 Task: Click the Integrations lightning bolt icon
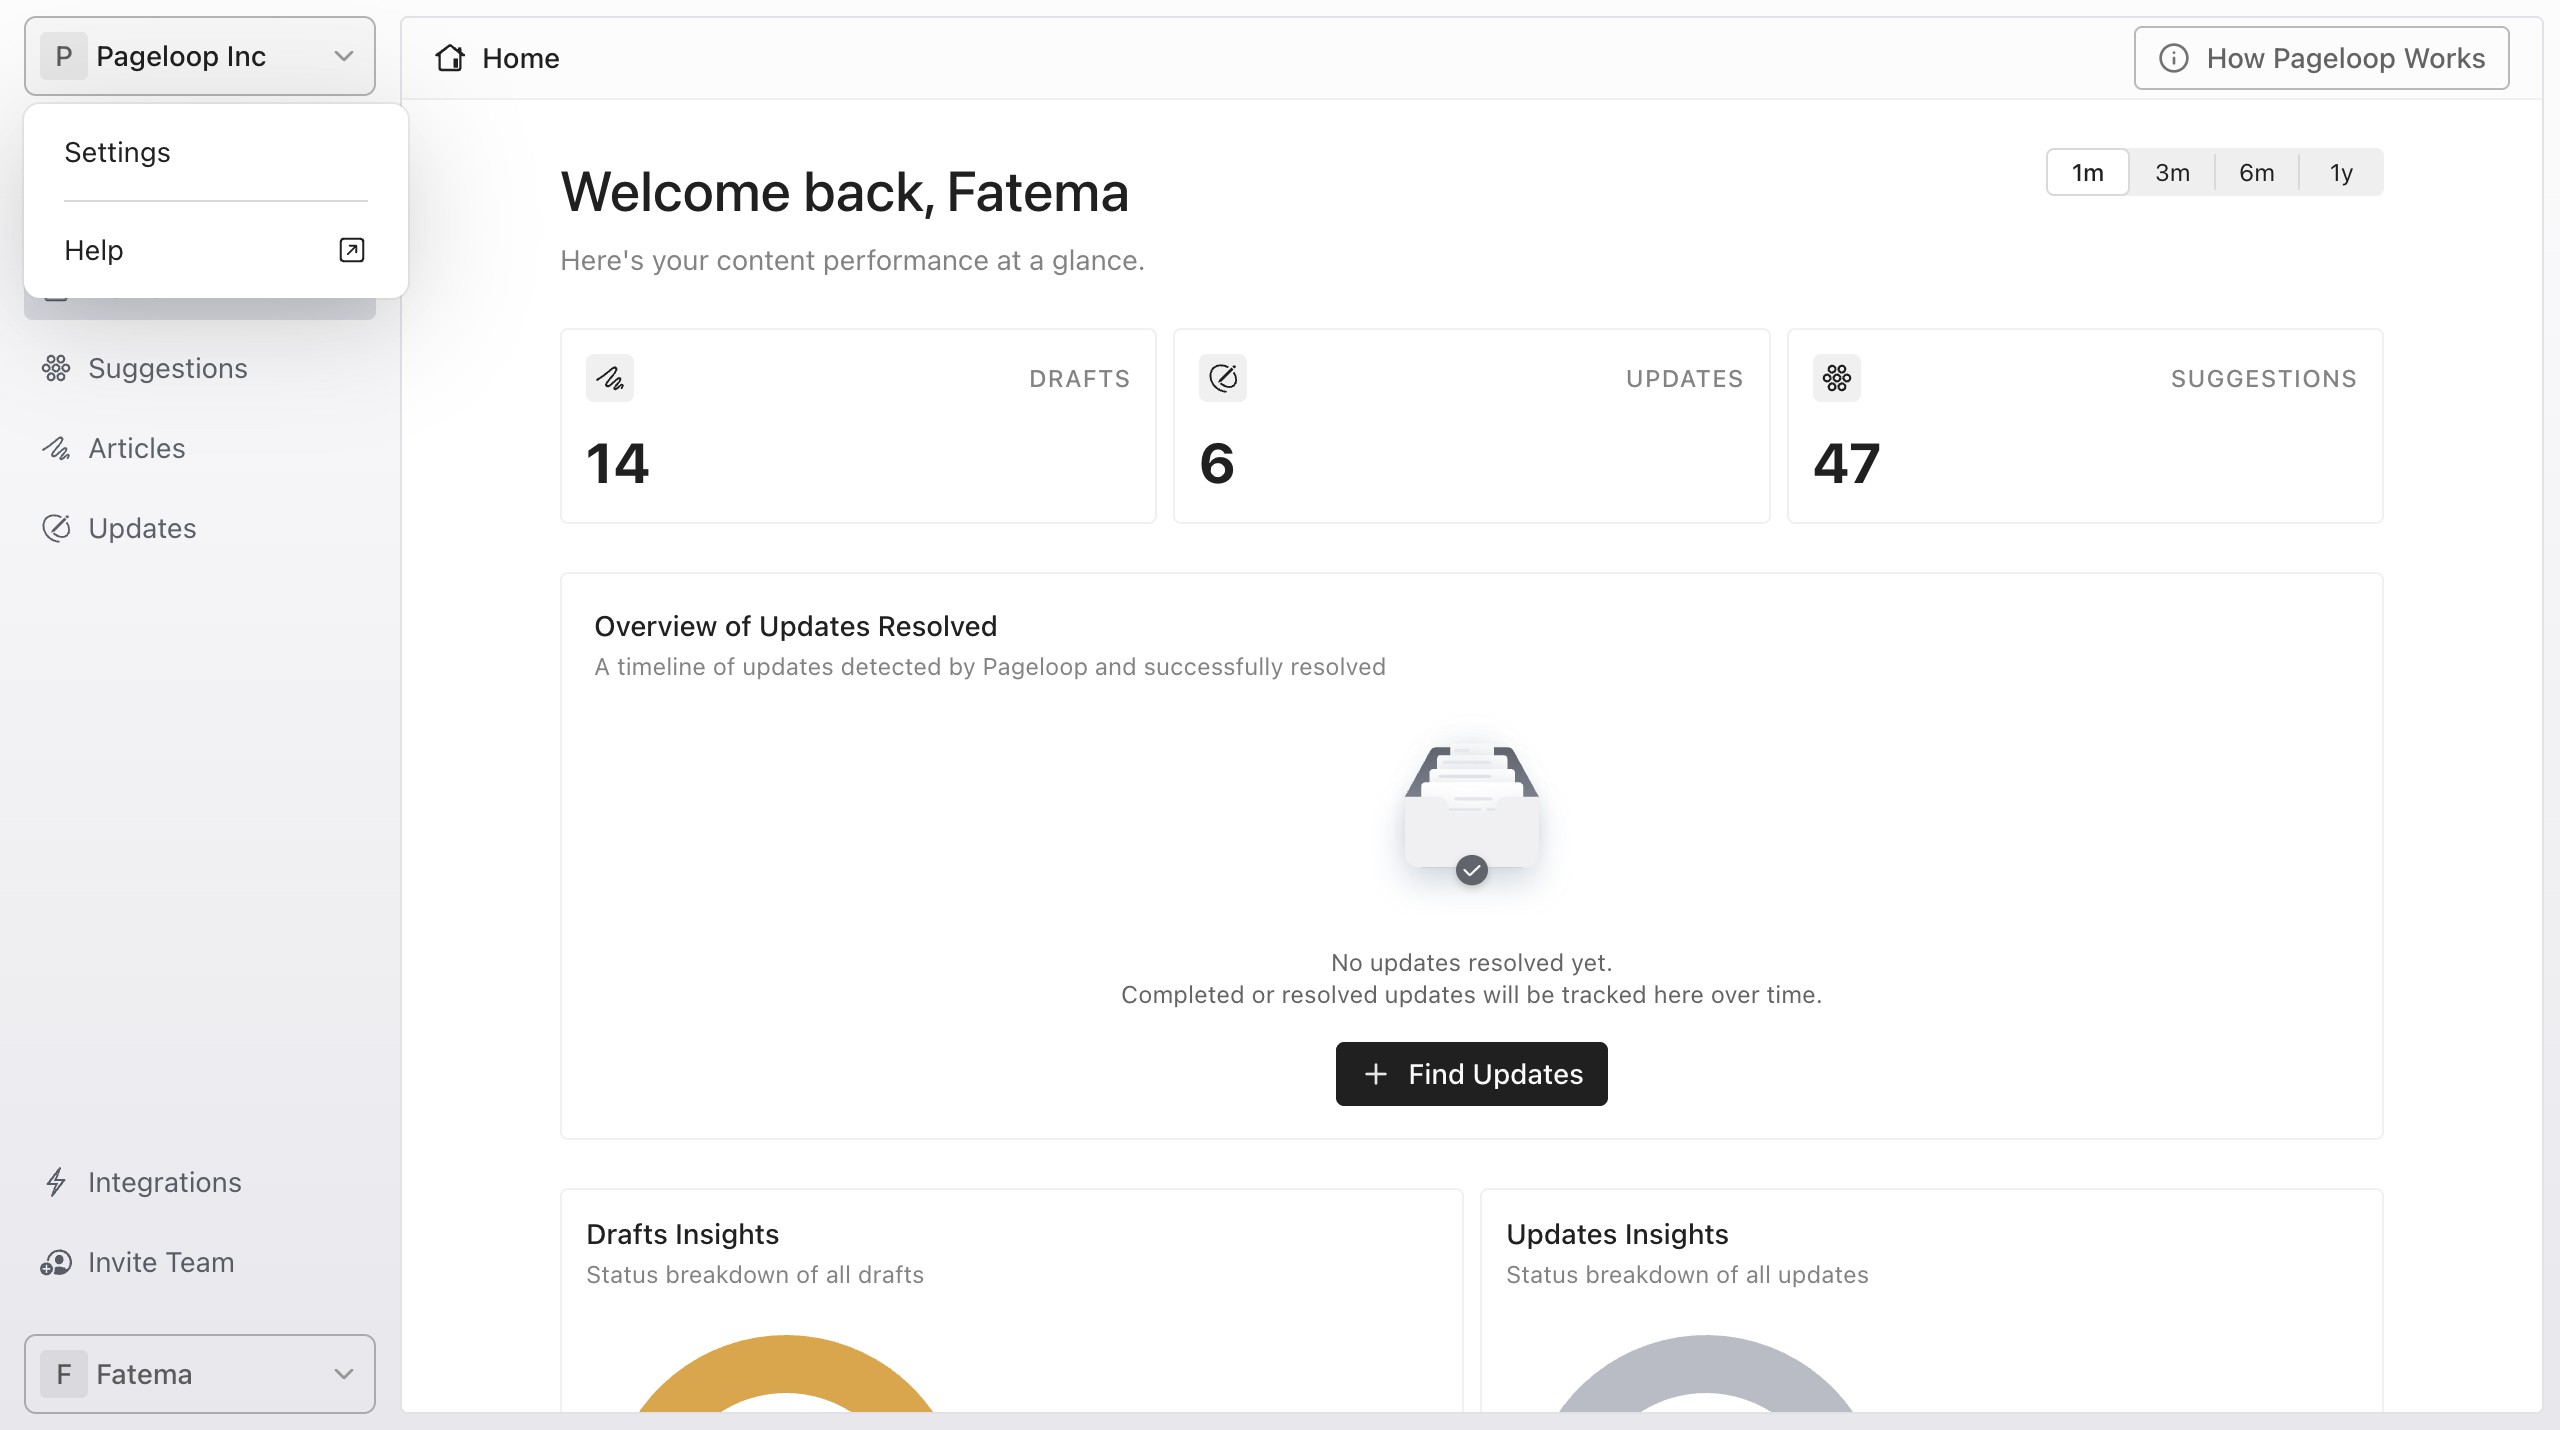point(56,1182)
